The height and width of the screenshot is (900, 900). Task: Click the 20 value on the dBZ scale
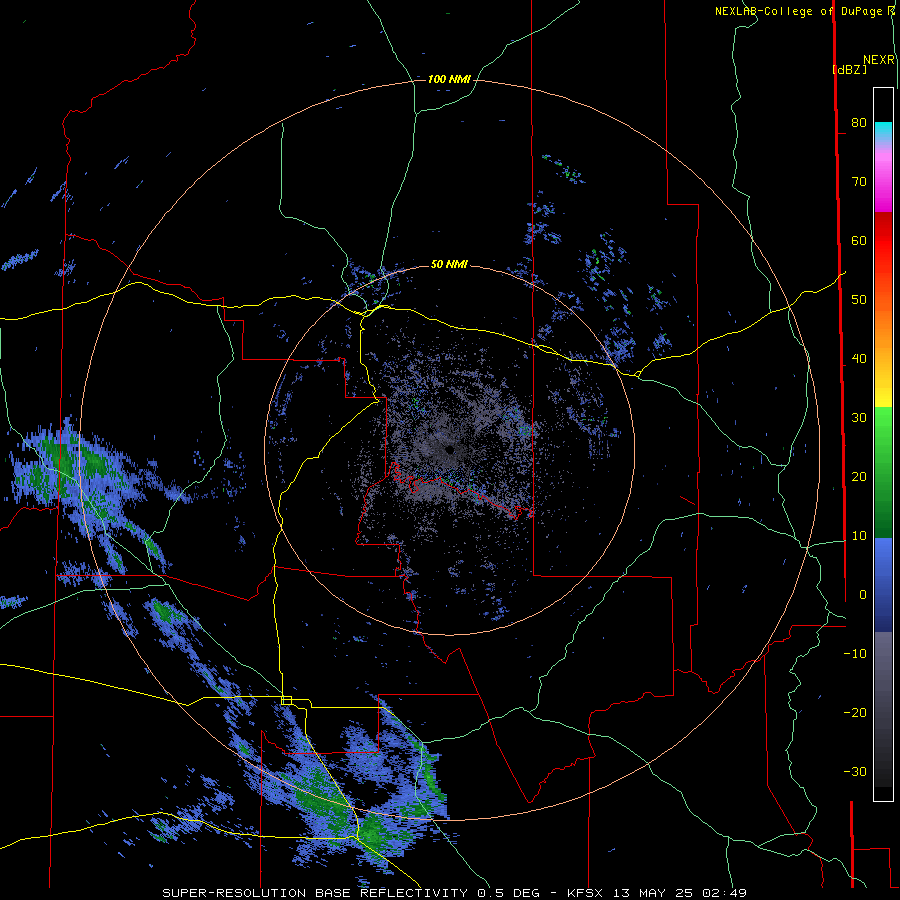859,477
